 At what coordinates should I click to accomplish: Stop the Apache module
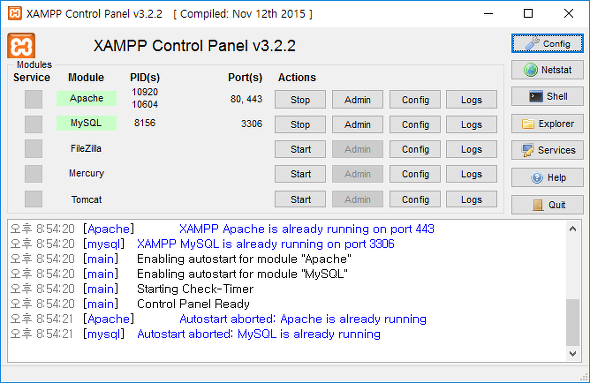pyautogui.click(x=300, y=100)
